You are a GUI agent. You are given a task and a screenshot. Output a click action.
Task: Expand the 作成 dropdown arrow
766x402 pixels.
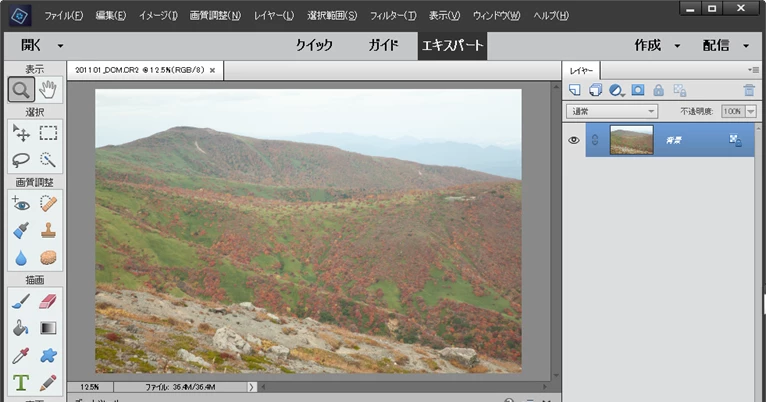[677, 46]
